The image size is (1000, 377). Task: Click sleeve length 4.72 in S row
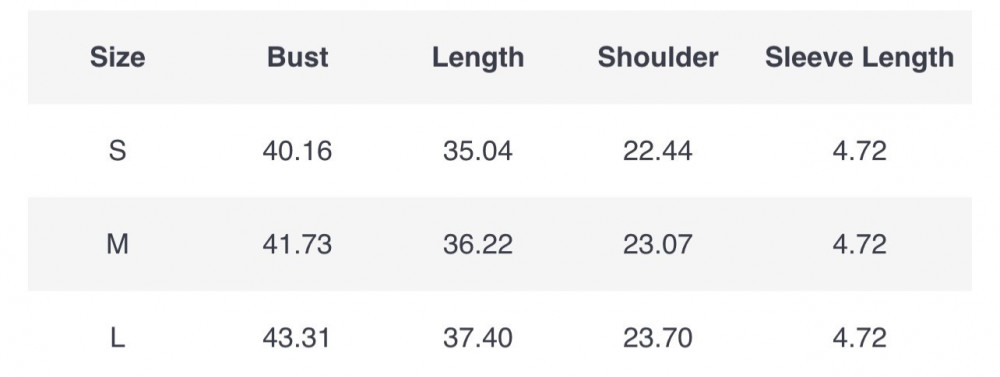click(x=859, y=151)
